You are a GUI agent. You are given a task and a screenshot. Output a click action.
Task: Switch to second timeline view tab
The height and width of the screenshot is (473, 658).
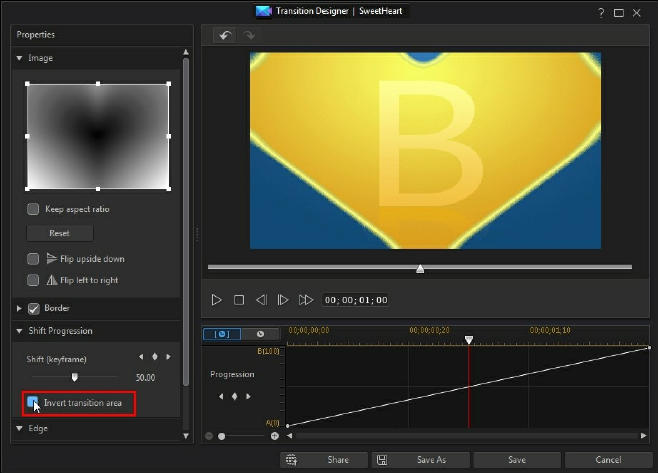point(260,333)
